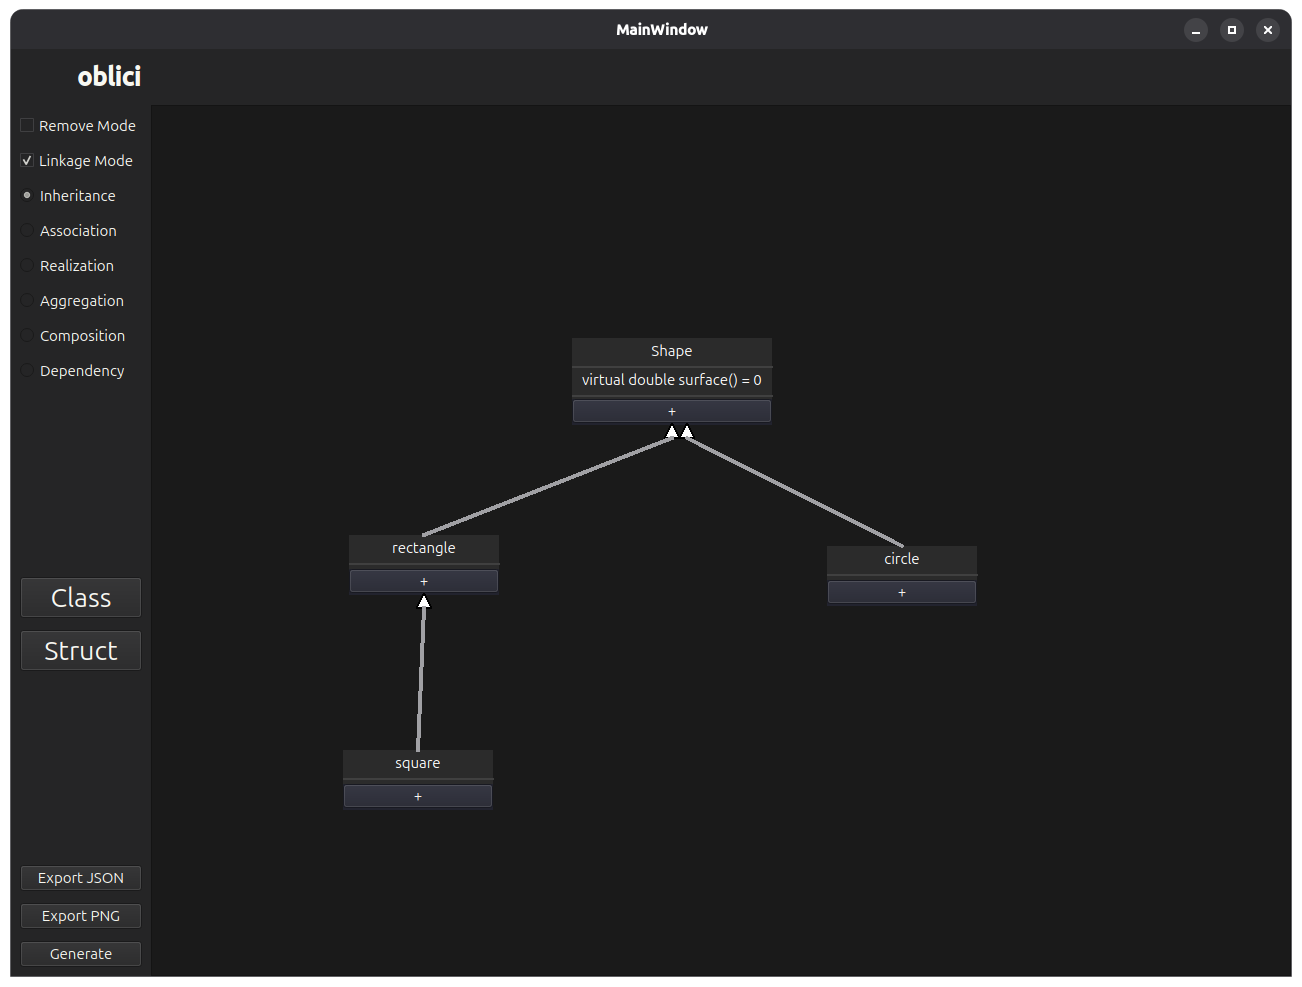This screenshot has width=1302, height=987.
Task: Select the Composition link type
Action: [26, 335]
